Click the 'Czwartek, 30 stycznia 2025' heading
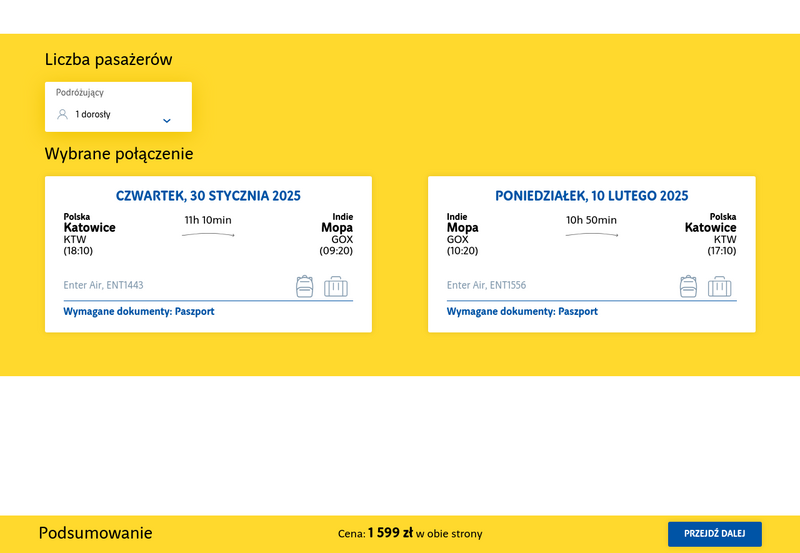Image resolution: width=800 pixels, height=553 pixels. pos(208,196)
